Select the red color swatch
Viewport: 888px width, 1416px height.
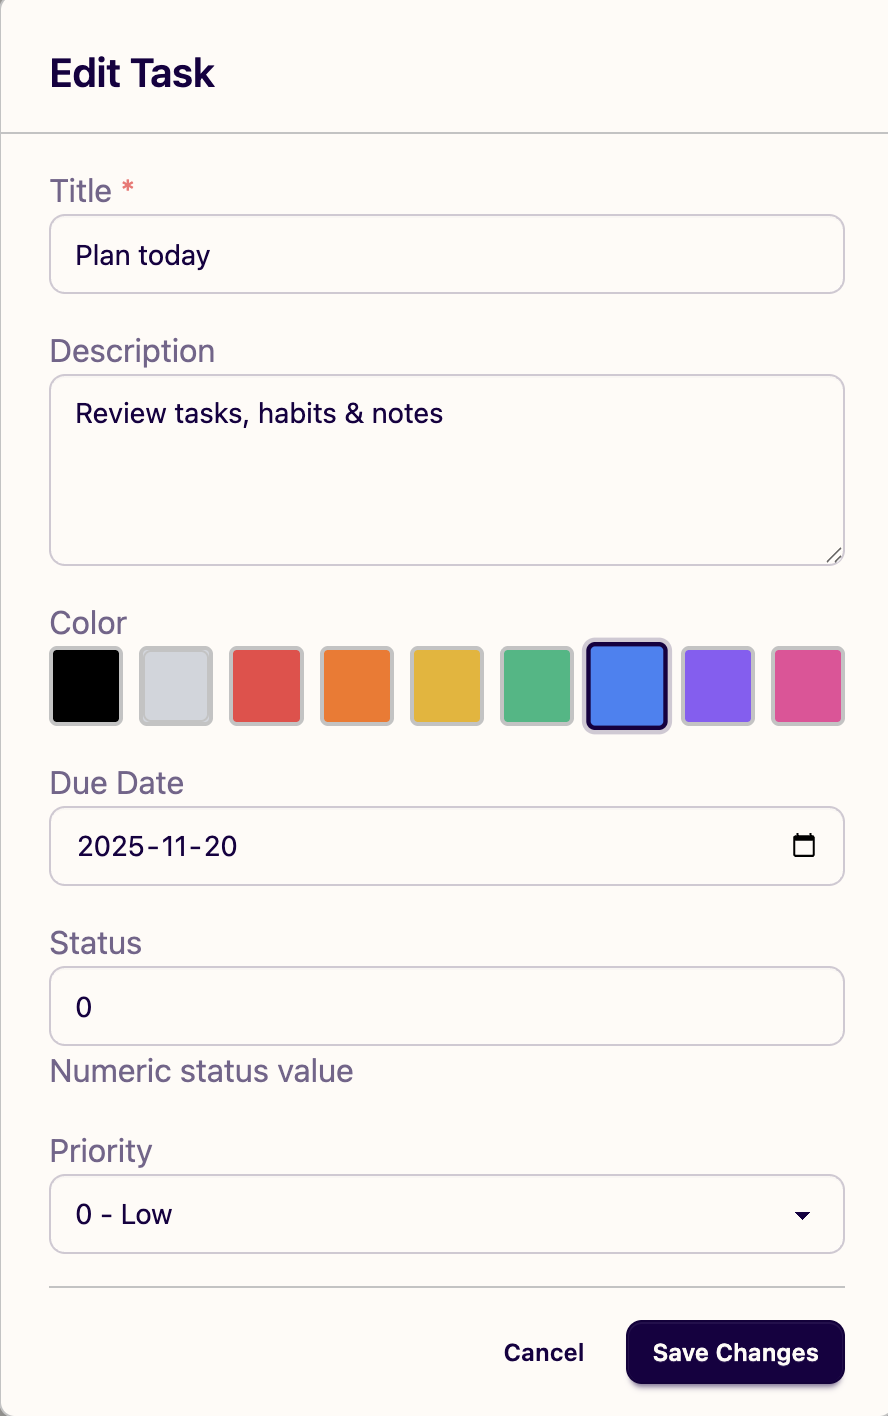pos(266,686)
